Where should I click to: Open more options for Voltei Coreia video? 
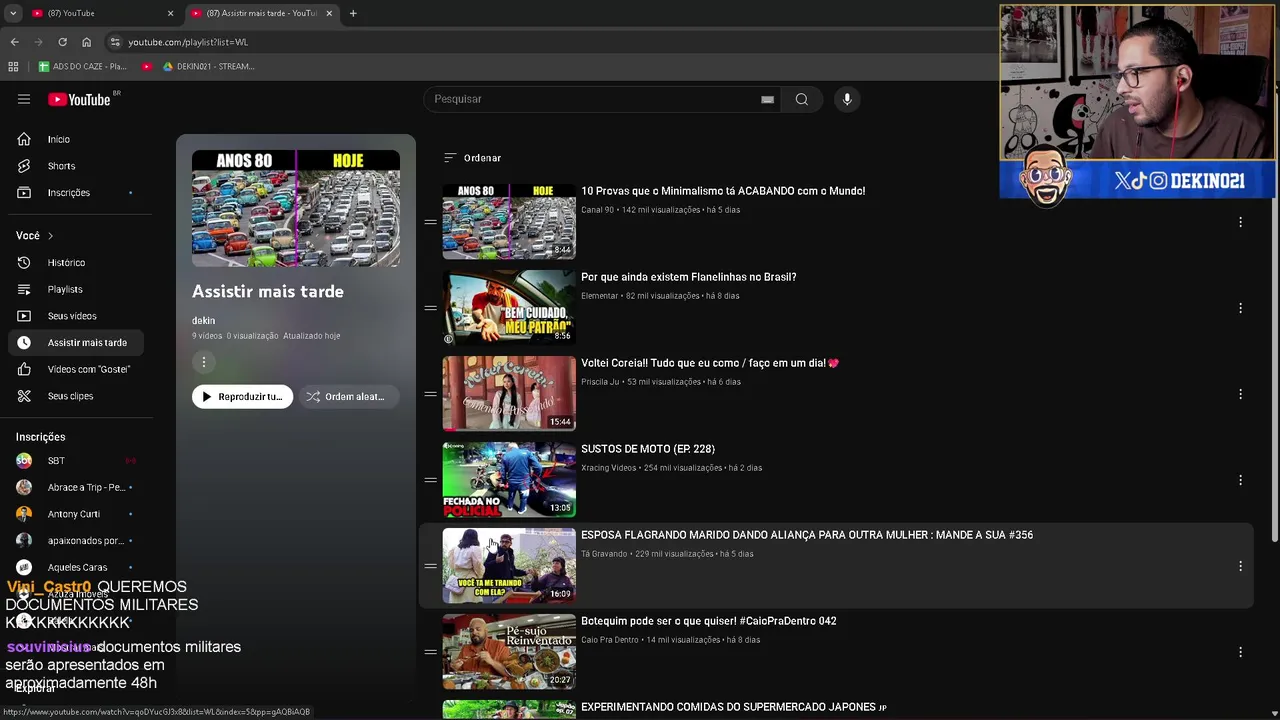tap(1240, 394)
